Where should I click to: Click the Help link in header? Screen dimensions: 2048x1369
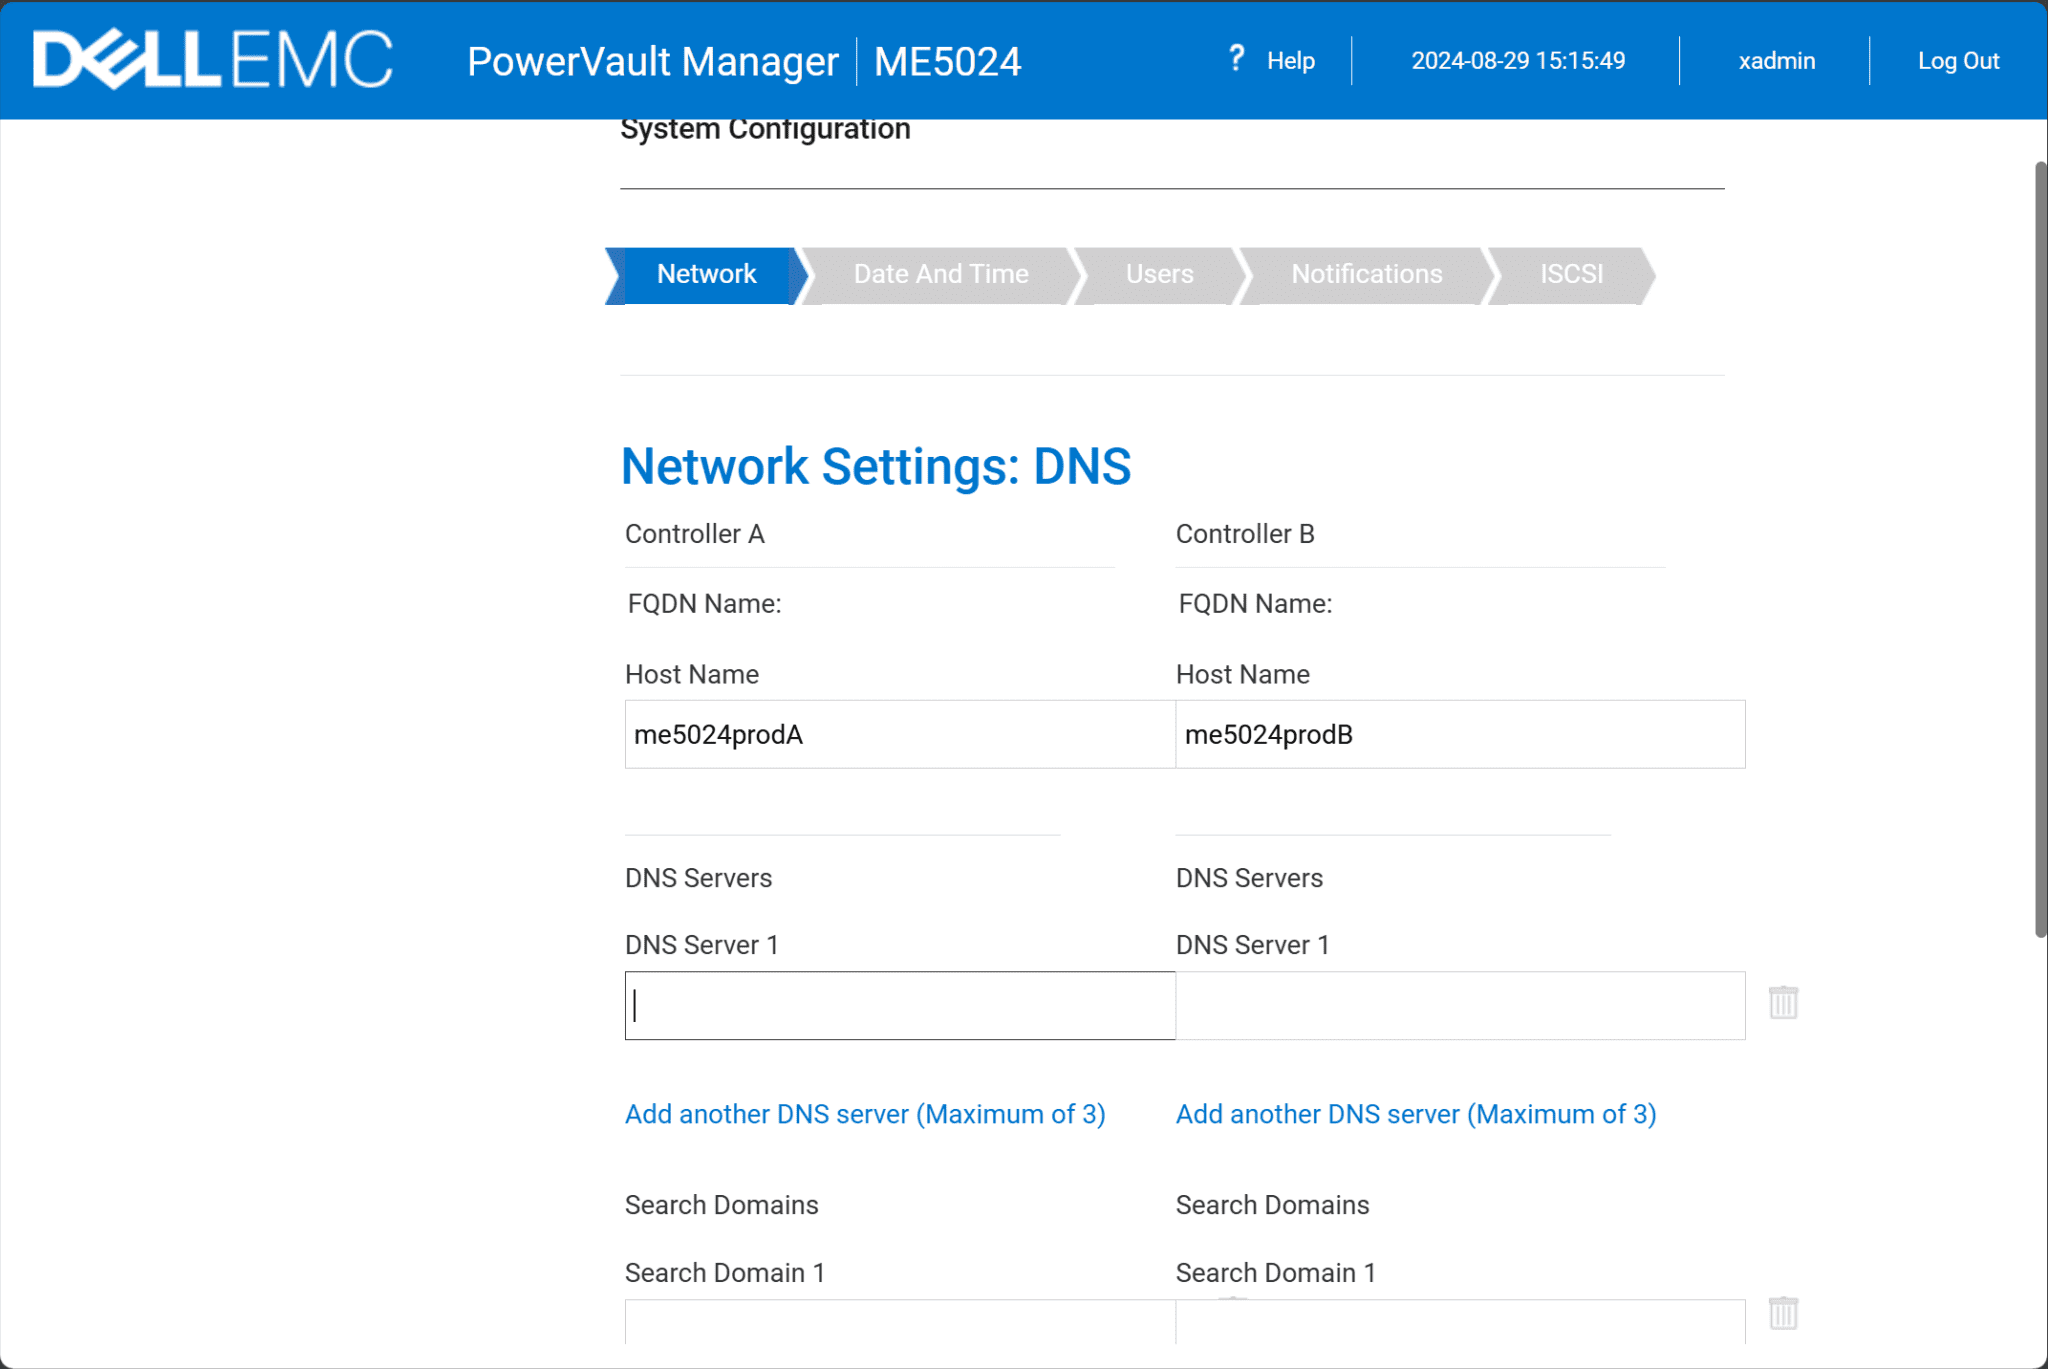click(x=1290, y=61)
